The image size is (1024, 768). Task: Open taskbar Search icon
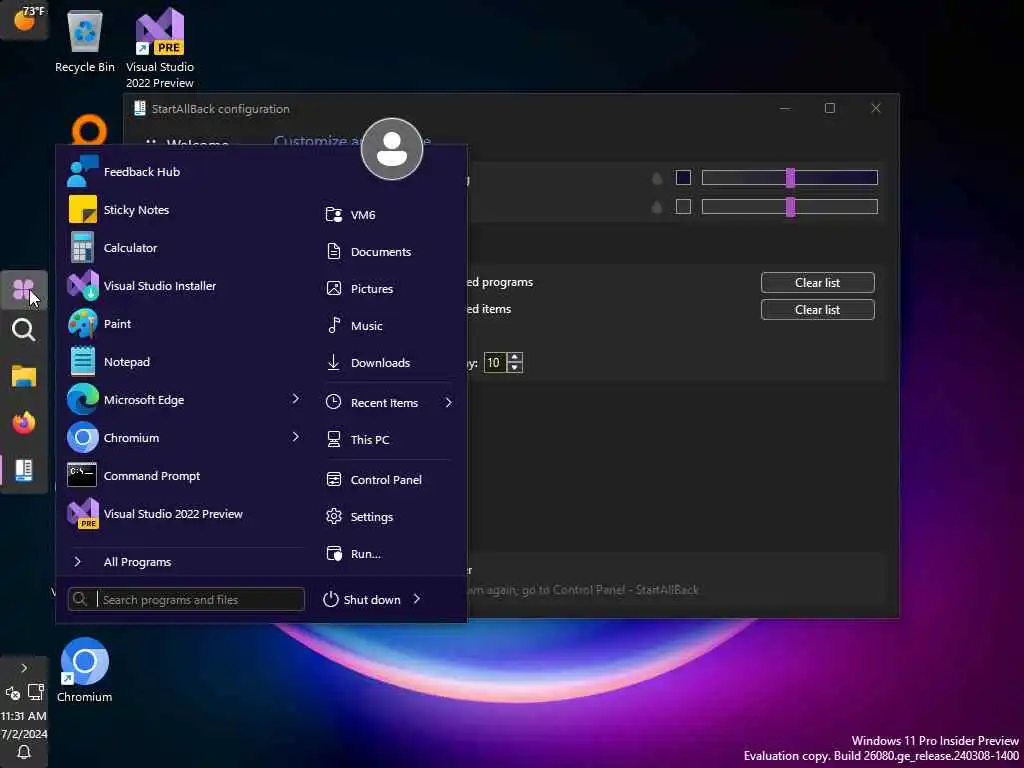(24, 330)
